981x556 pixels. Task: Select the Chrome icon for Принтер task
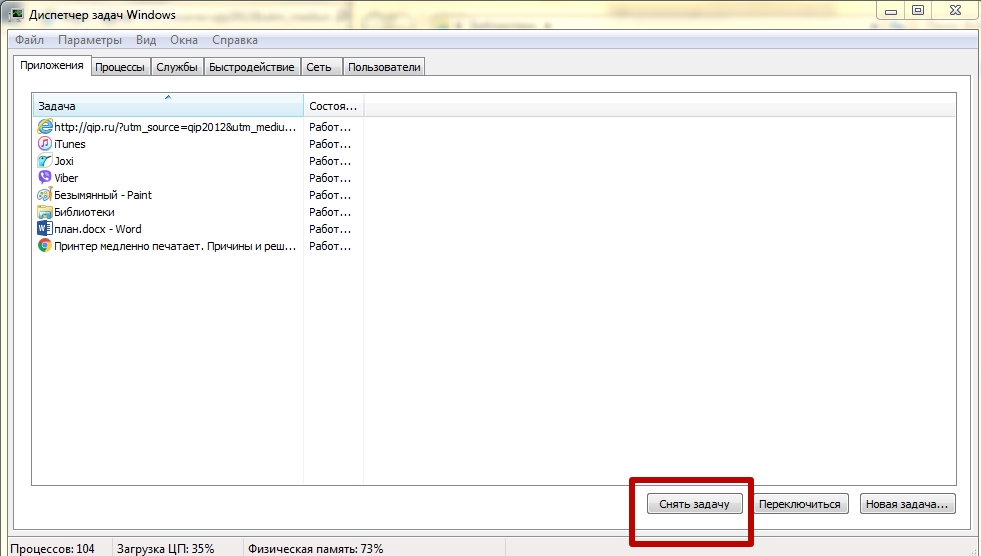click(x=44, y=246)
